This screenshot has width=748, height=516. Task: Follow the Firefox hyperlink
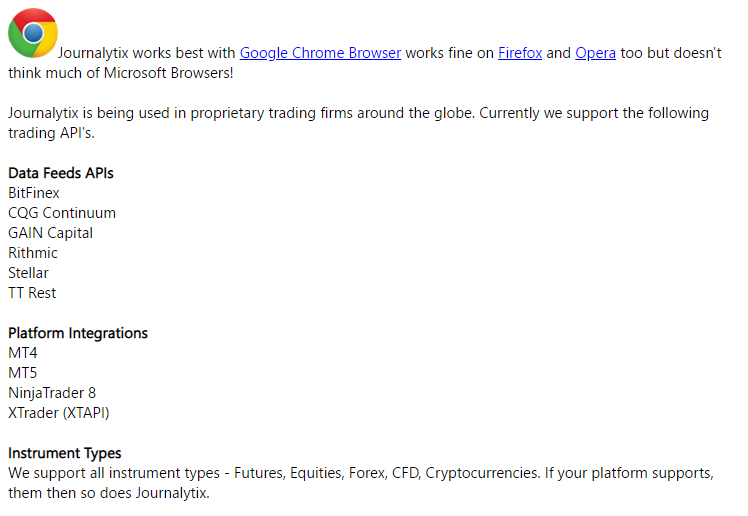click(520, 53)
